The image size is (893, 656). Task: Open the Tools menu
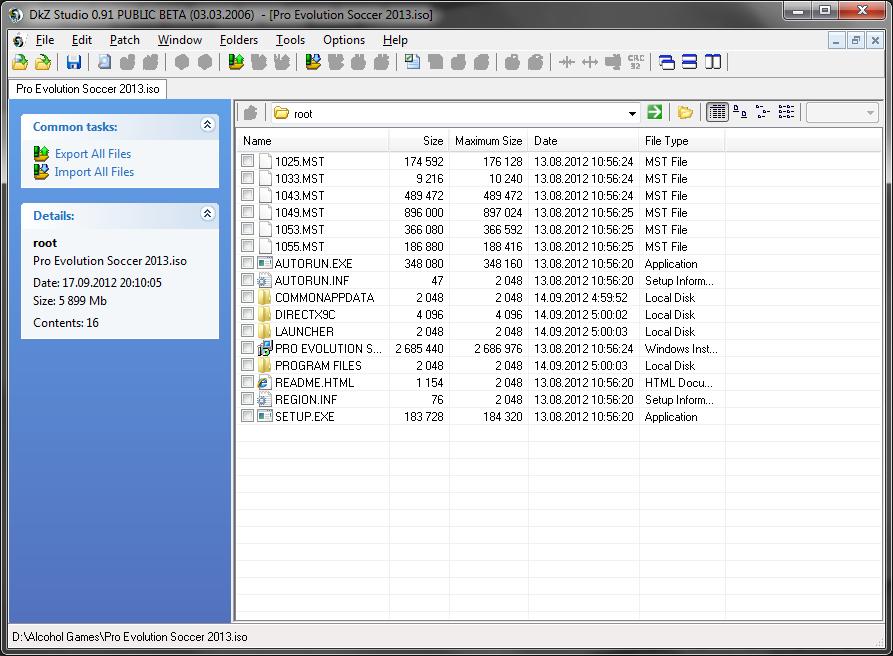[290, 40]
